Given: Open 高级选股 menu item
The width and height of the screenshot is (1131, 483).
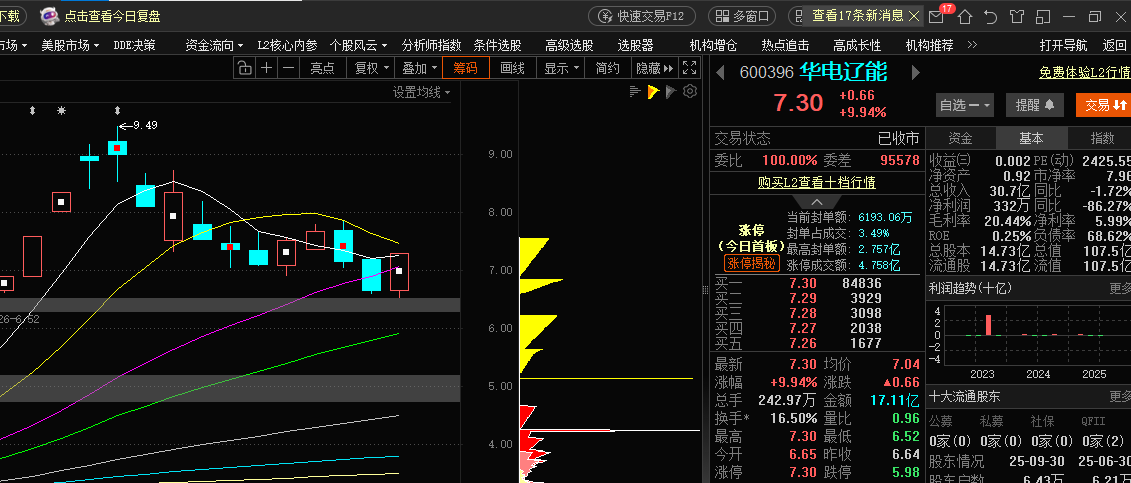Looking at the screenshot, I should (570, 45).
